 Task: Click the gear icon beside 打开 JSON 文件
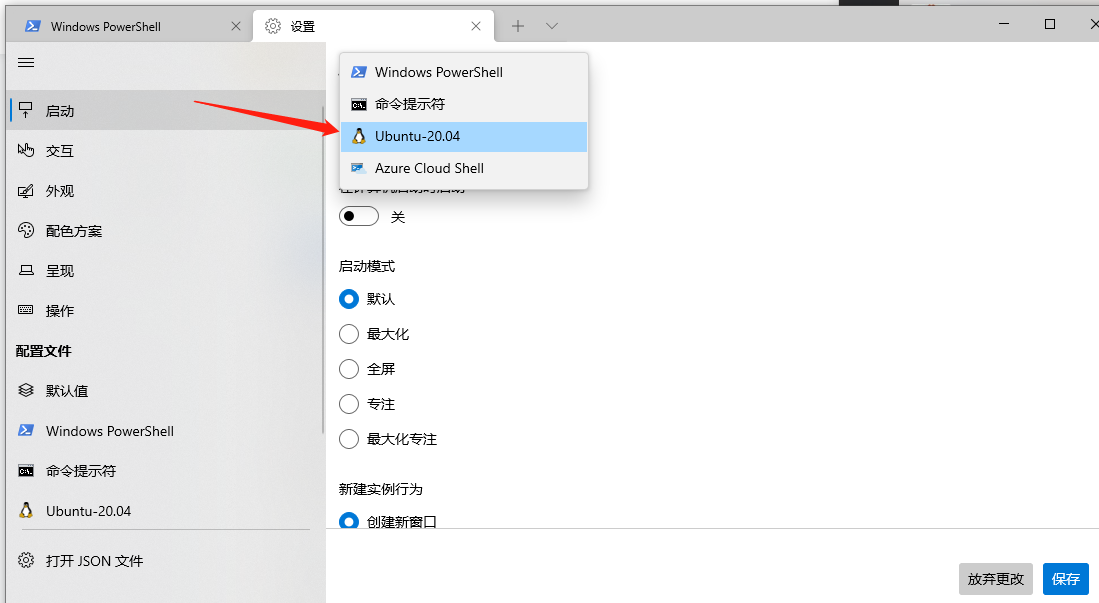26,560
